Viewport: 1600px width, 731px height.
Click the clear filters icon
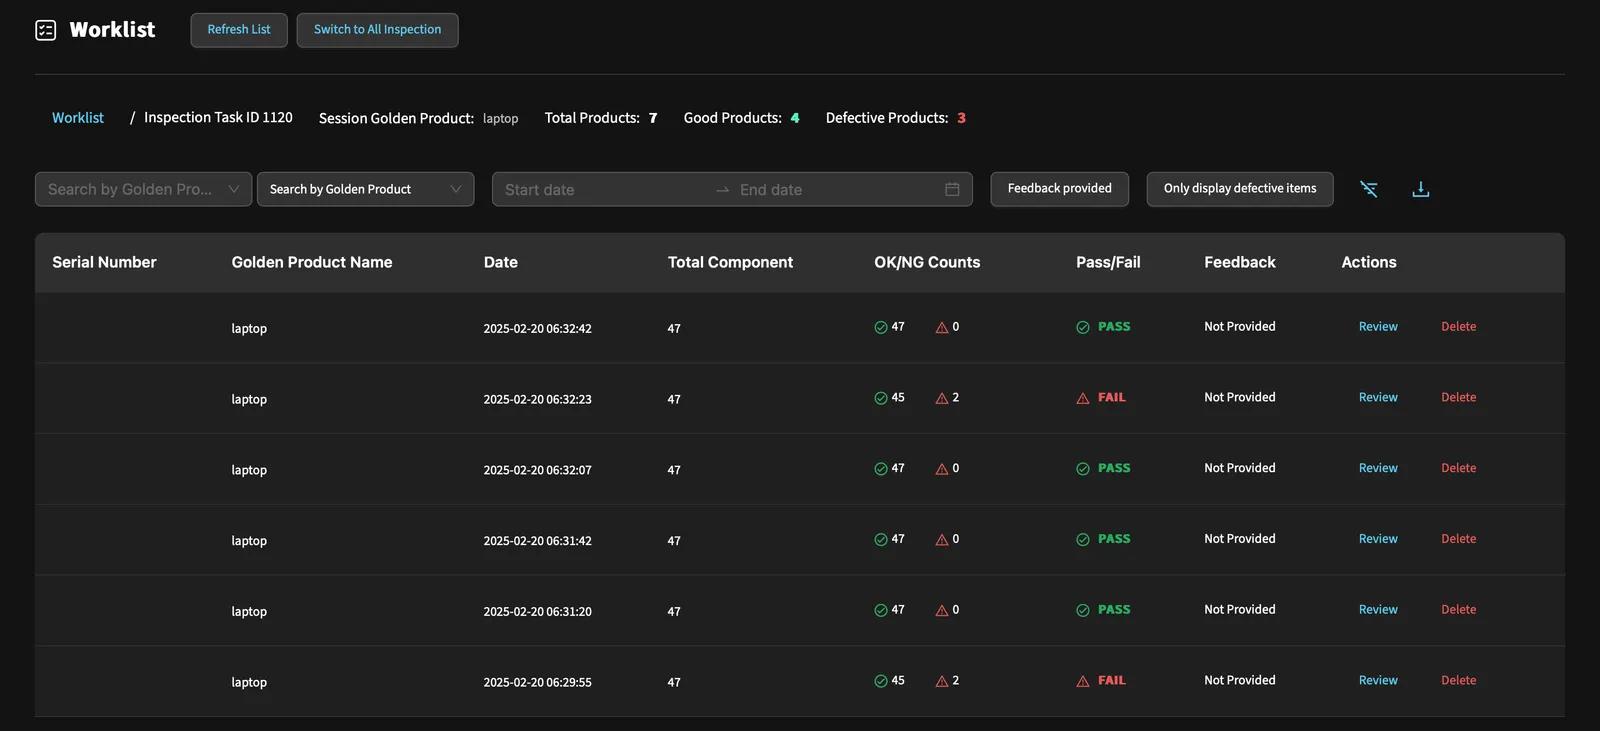(1369, 189)
